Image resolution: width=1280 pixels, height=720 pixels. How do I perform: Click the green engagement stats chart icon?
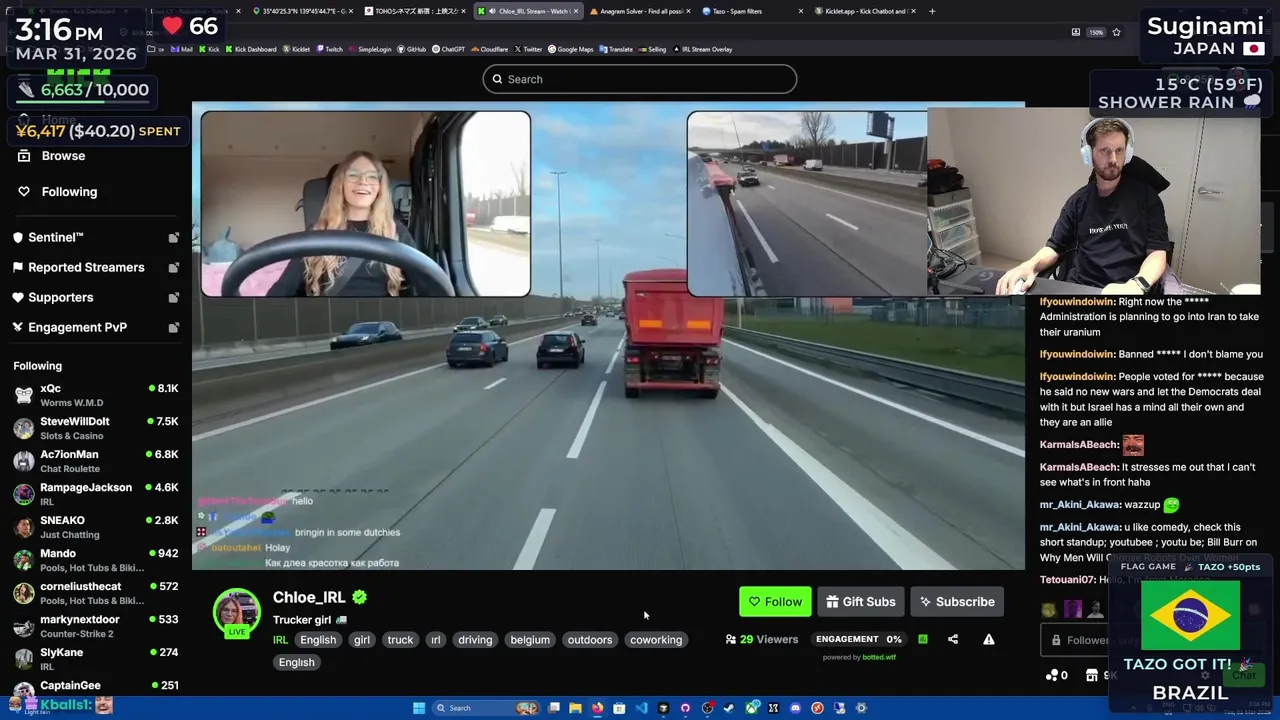pyautogui.click(x=923, y=639)
